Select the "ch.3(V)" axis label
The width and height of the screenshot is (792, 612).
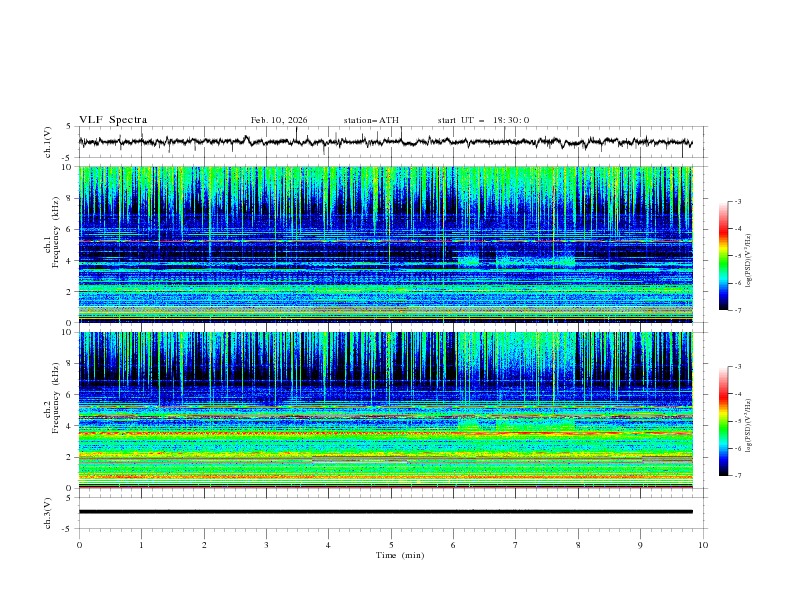pos(48,513)
